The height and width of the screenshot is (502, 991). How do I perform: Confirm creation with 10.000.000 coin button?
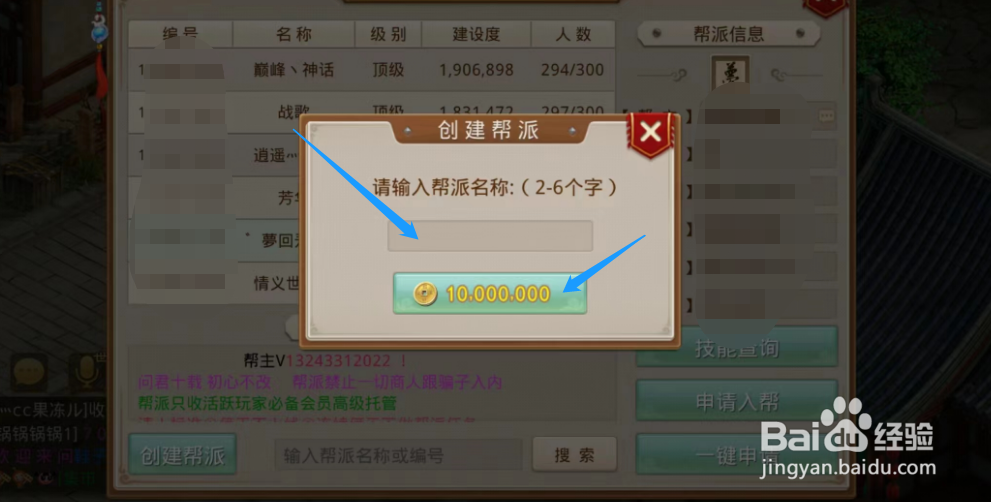tap(490, 293)
